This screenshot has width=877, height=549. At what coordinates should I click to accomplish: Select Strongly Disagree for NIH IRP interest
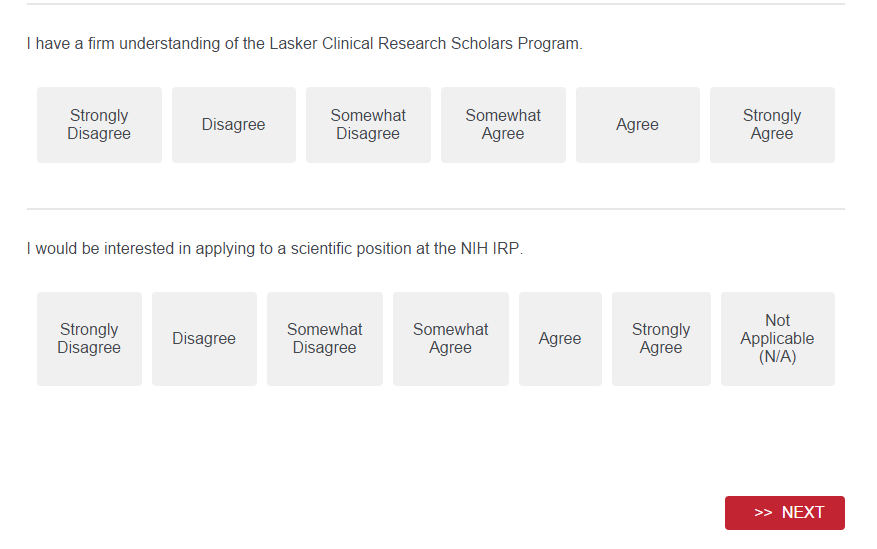(89, 339)
